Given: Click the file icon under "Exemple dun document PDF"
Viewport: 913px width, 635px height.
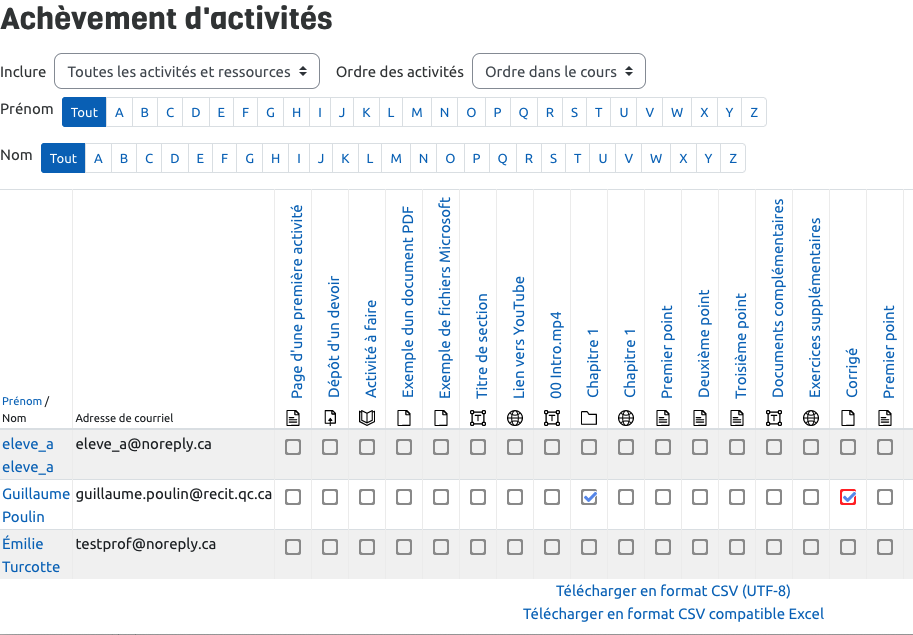Looking at the screenshot, I should pyautogui.click(x=404, y=418).
